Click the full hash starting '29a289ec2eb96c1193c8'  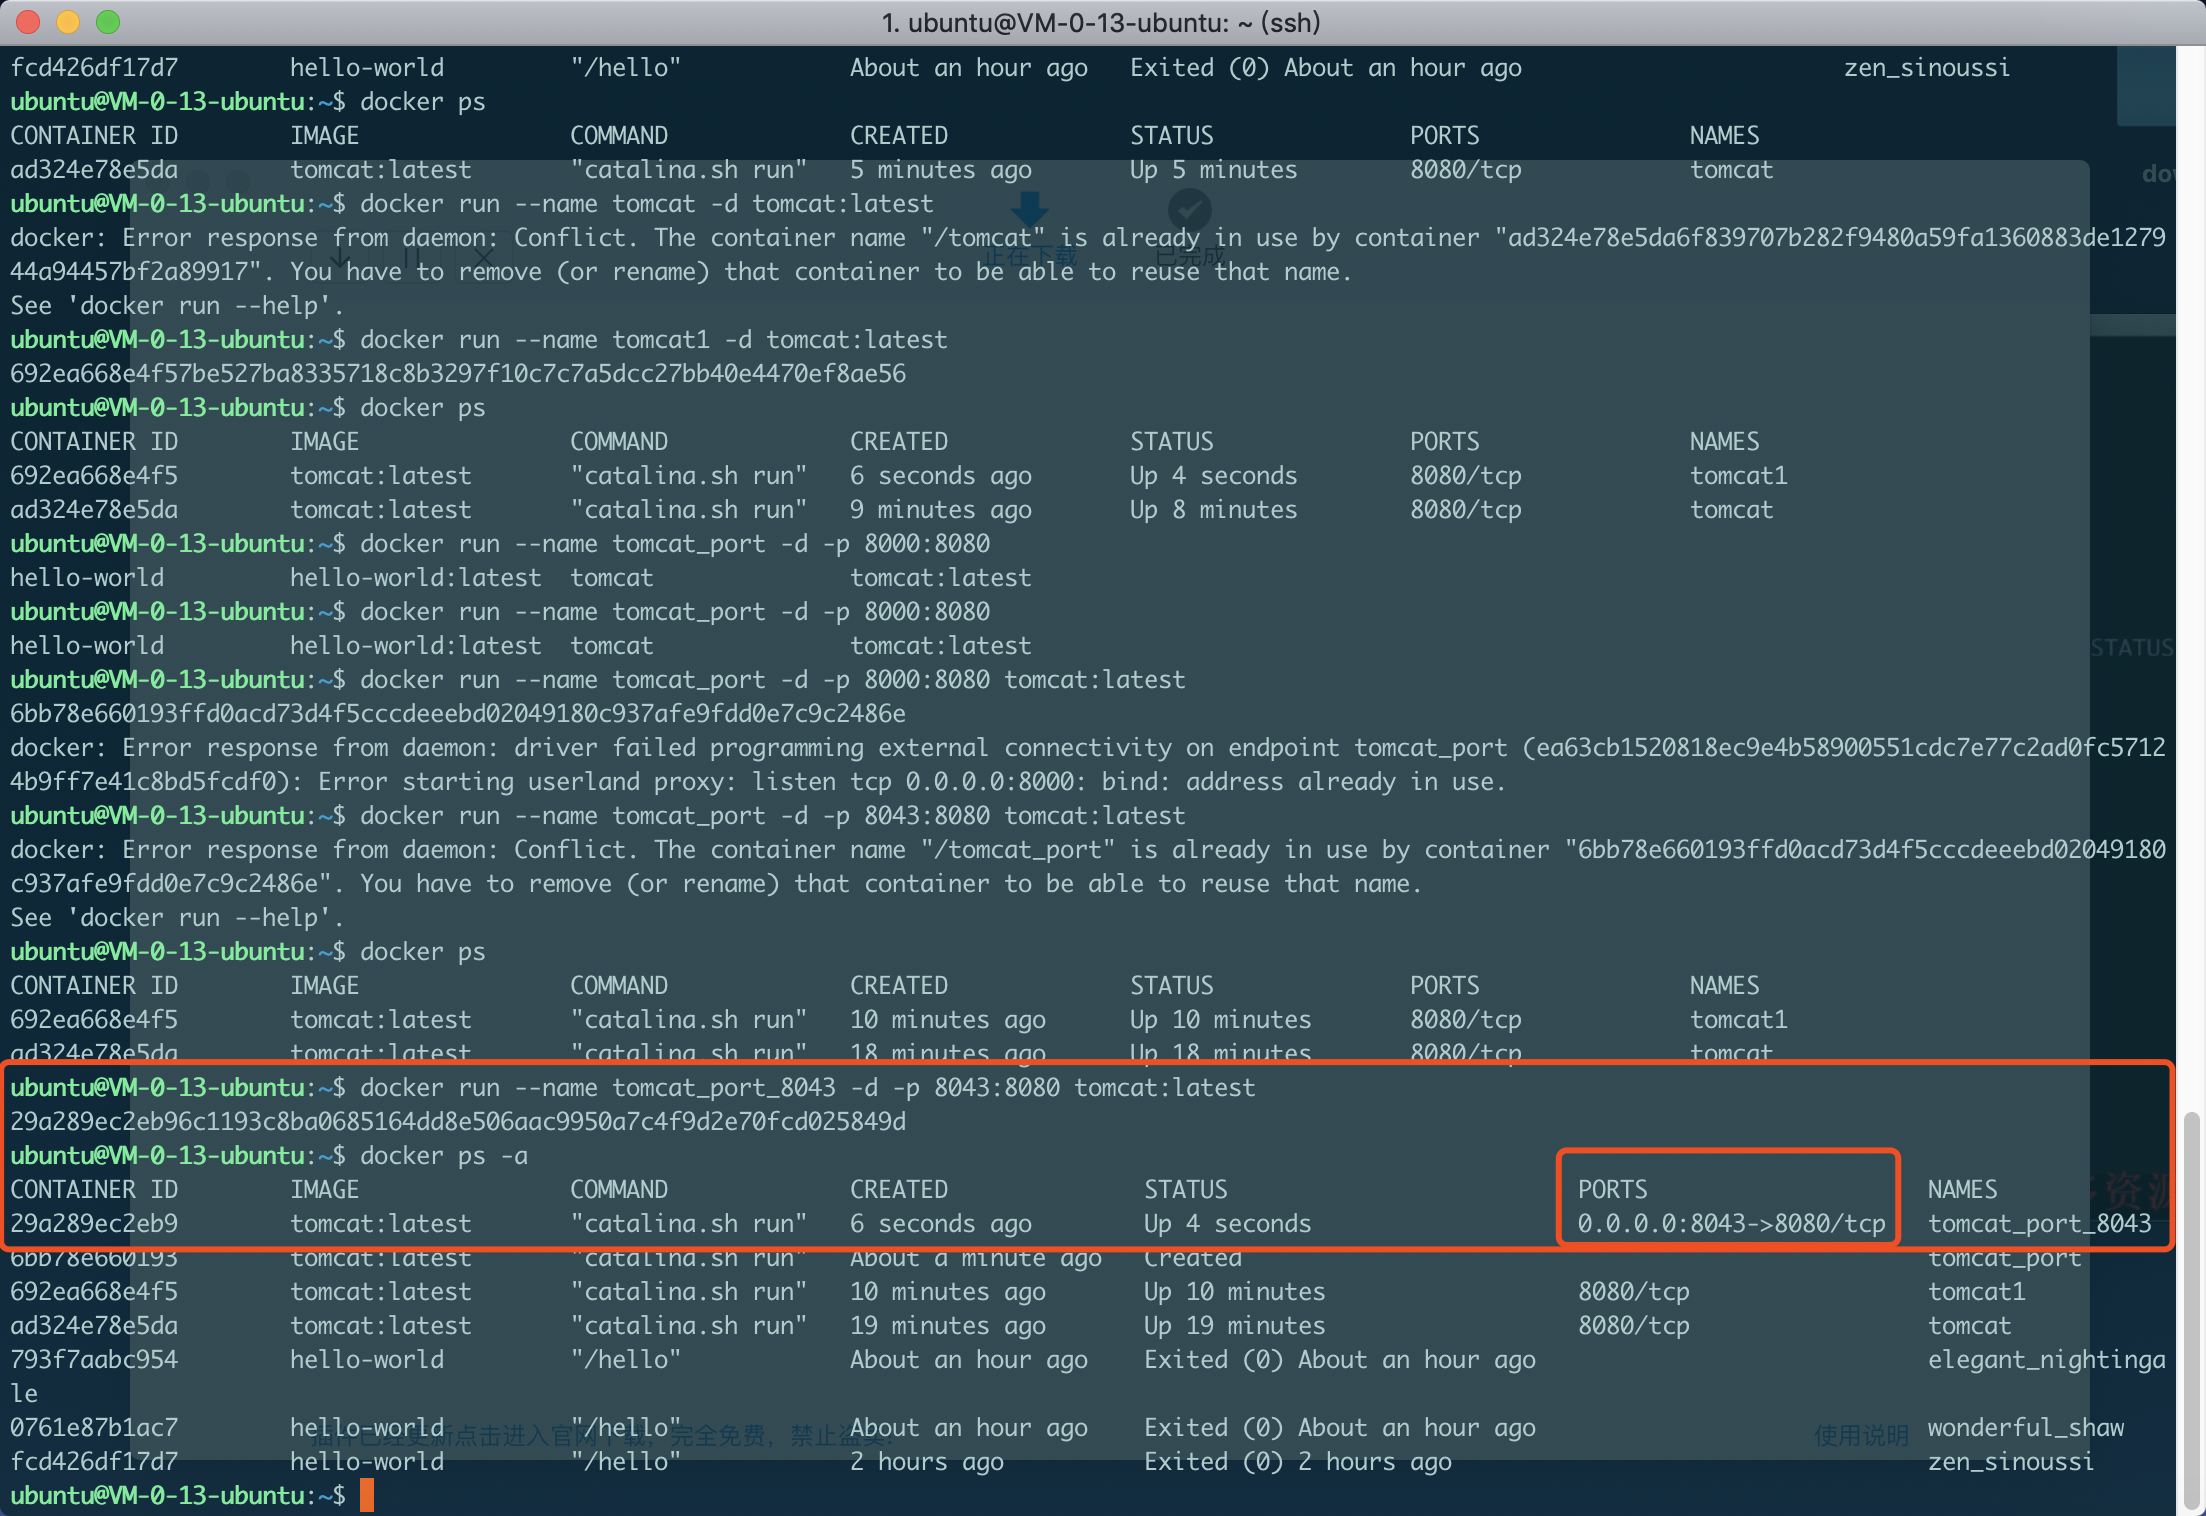(458, 1122)
